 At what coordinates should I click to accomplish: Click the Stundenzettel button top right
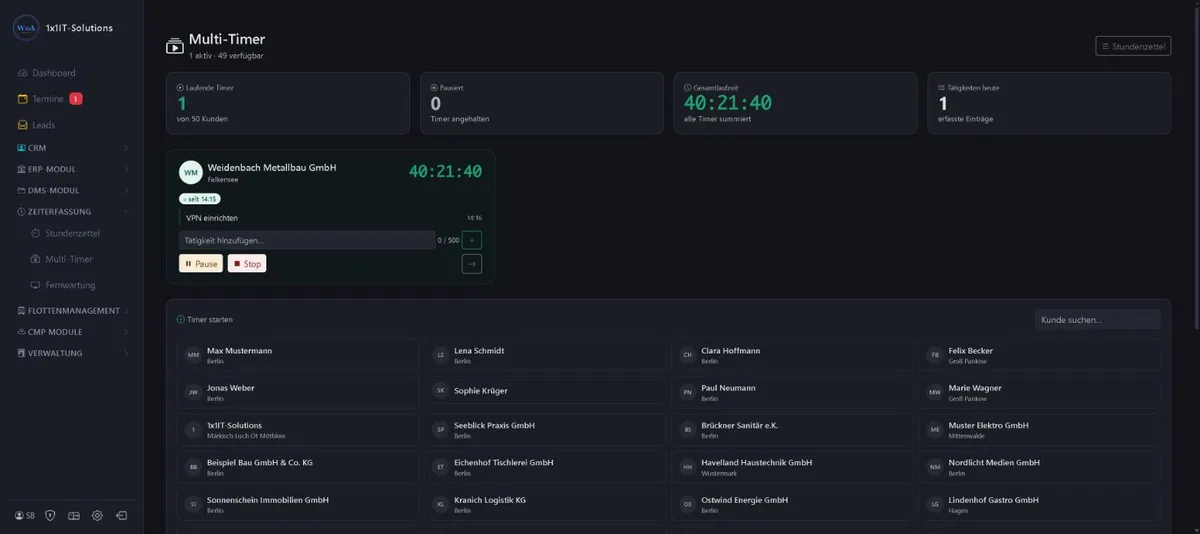tap(1133, 46)
